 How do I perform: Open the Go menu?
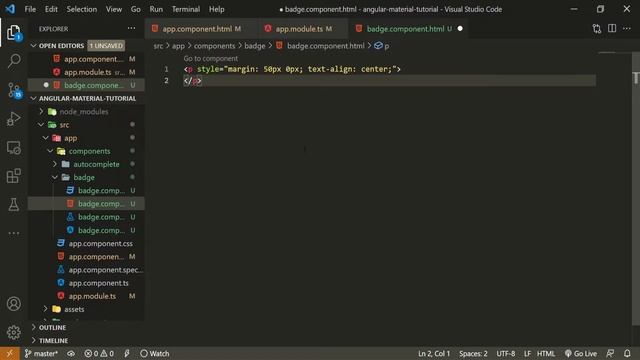pyautogui.click(x=136, y=9)
